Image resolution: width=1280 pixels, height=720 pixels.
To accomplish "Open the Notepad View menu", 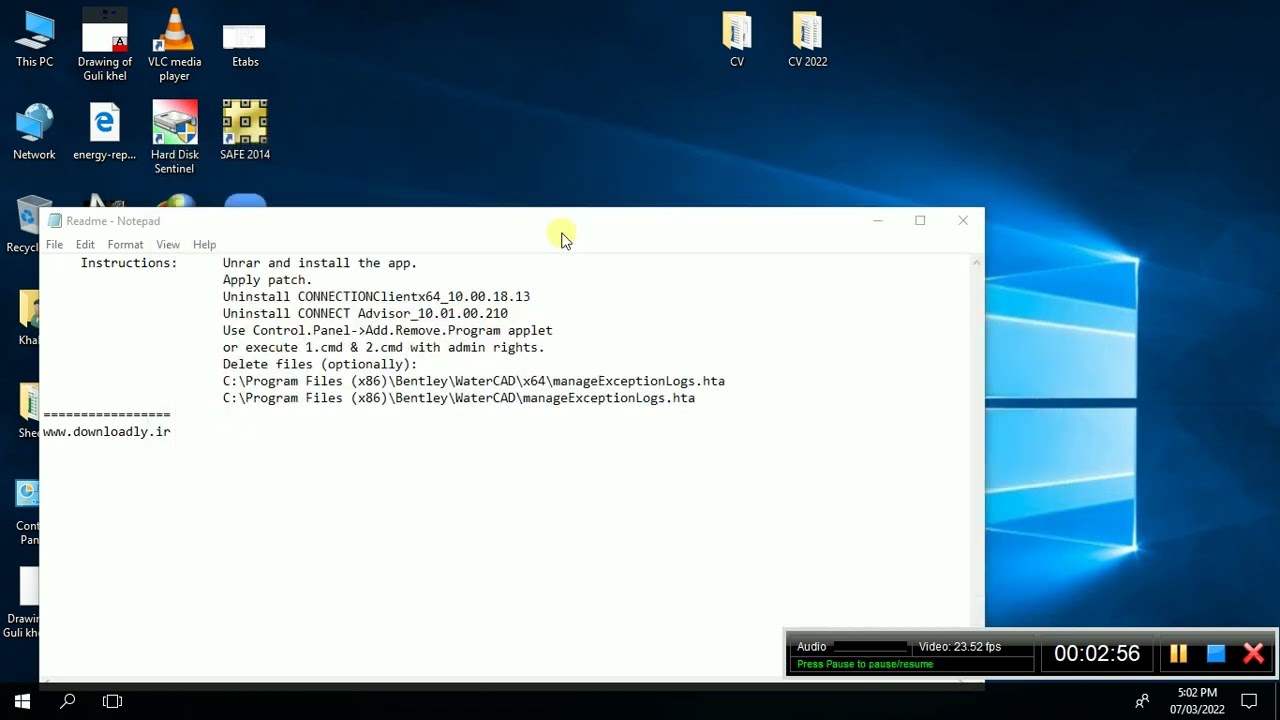I will tap(168, 244).
